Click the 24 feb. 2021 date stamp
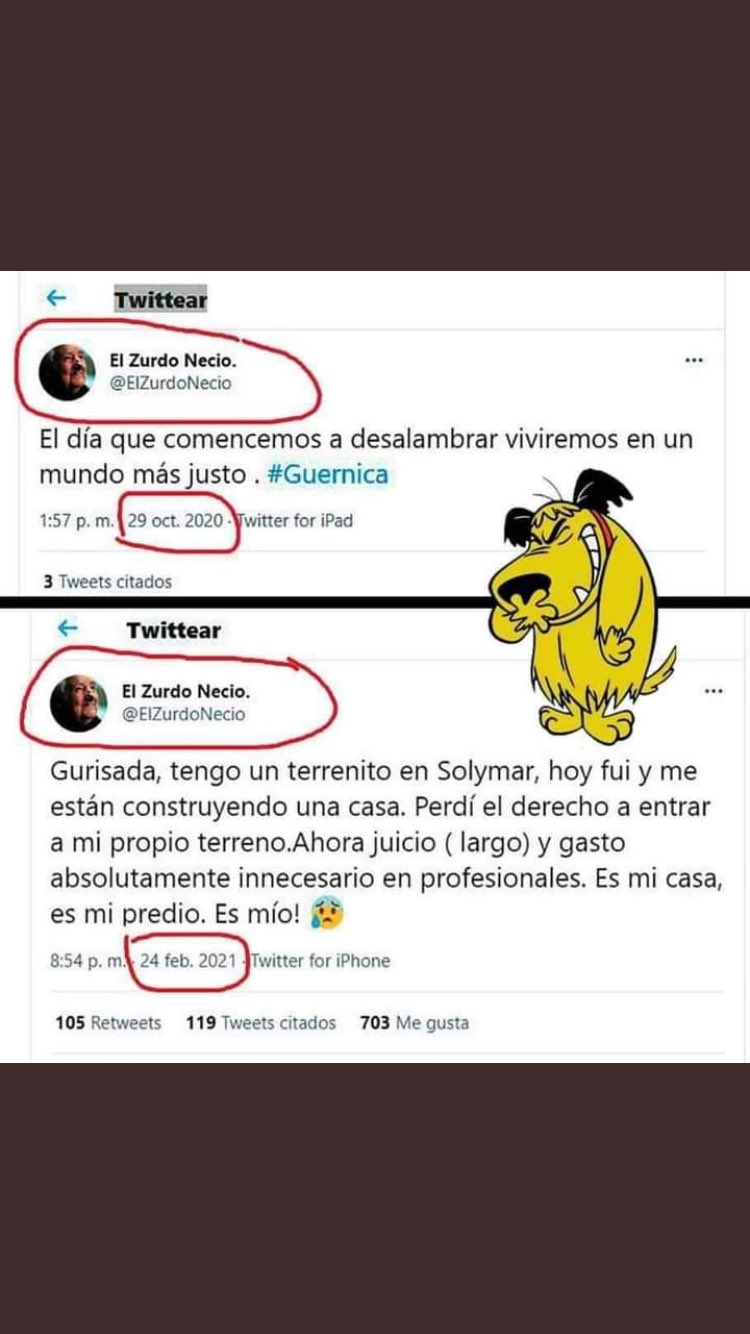750x1334 pixels. (x=189, y=961)
